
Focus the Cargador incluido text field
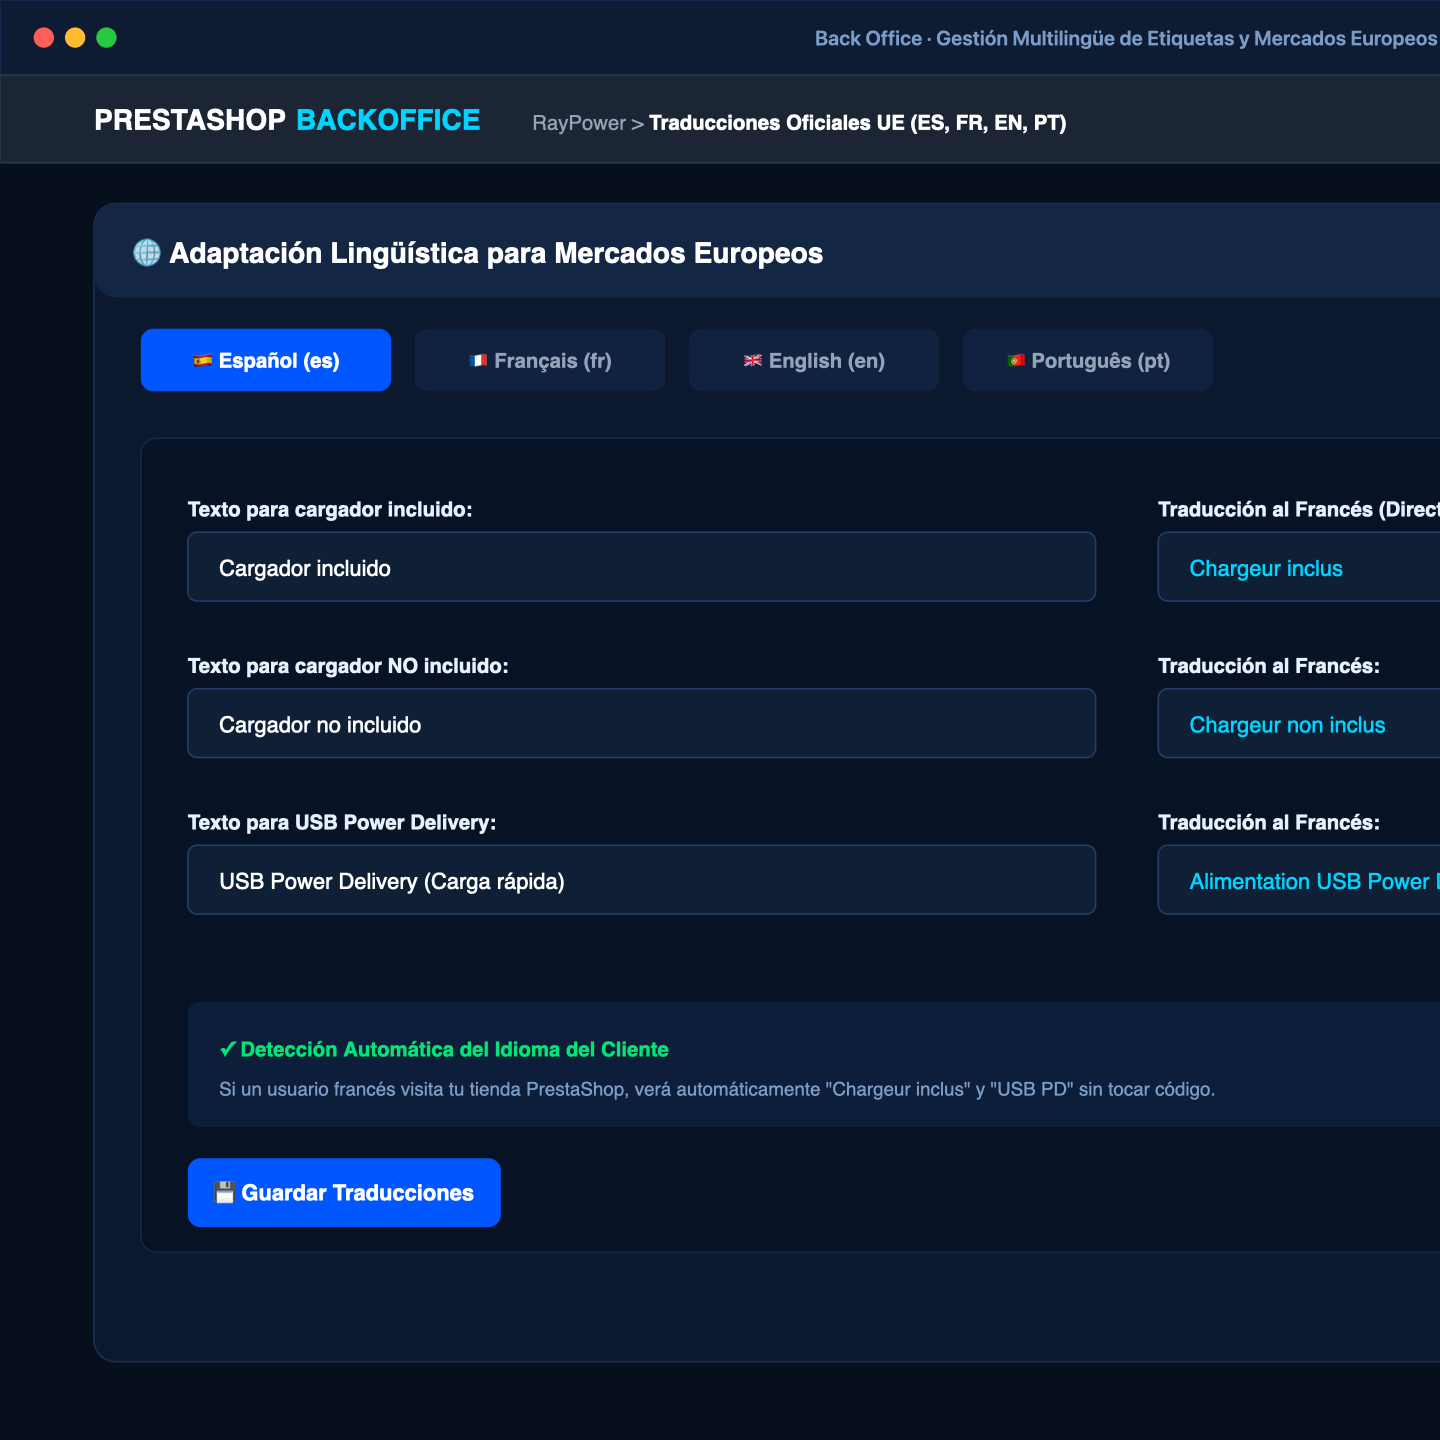click(642, 567)
